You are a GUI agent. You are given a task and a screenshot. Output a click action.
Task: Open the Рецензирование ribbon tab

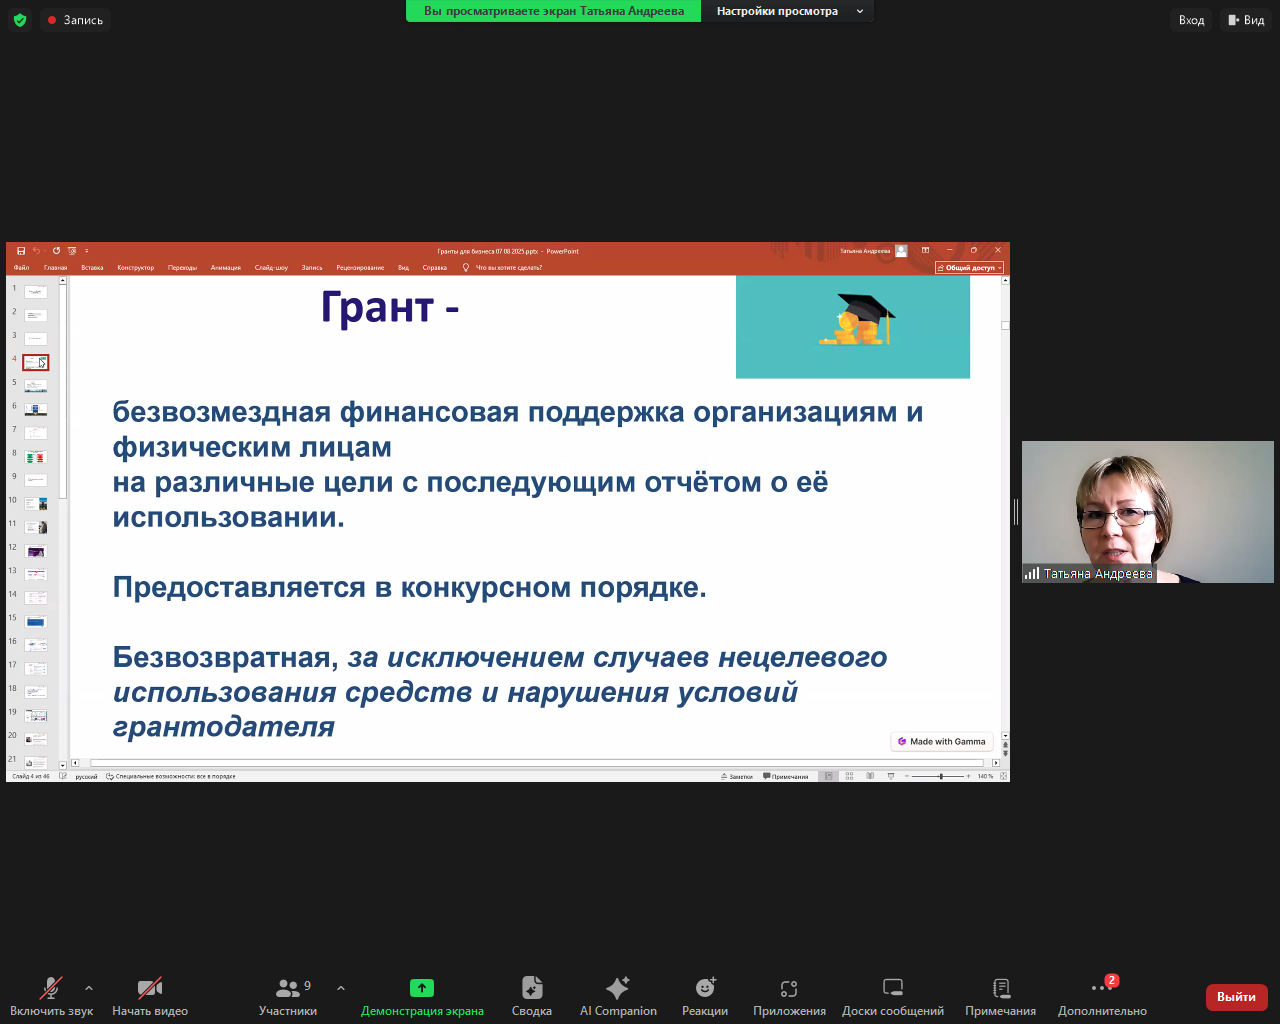tap(362, 267)
